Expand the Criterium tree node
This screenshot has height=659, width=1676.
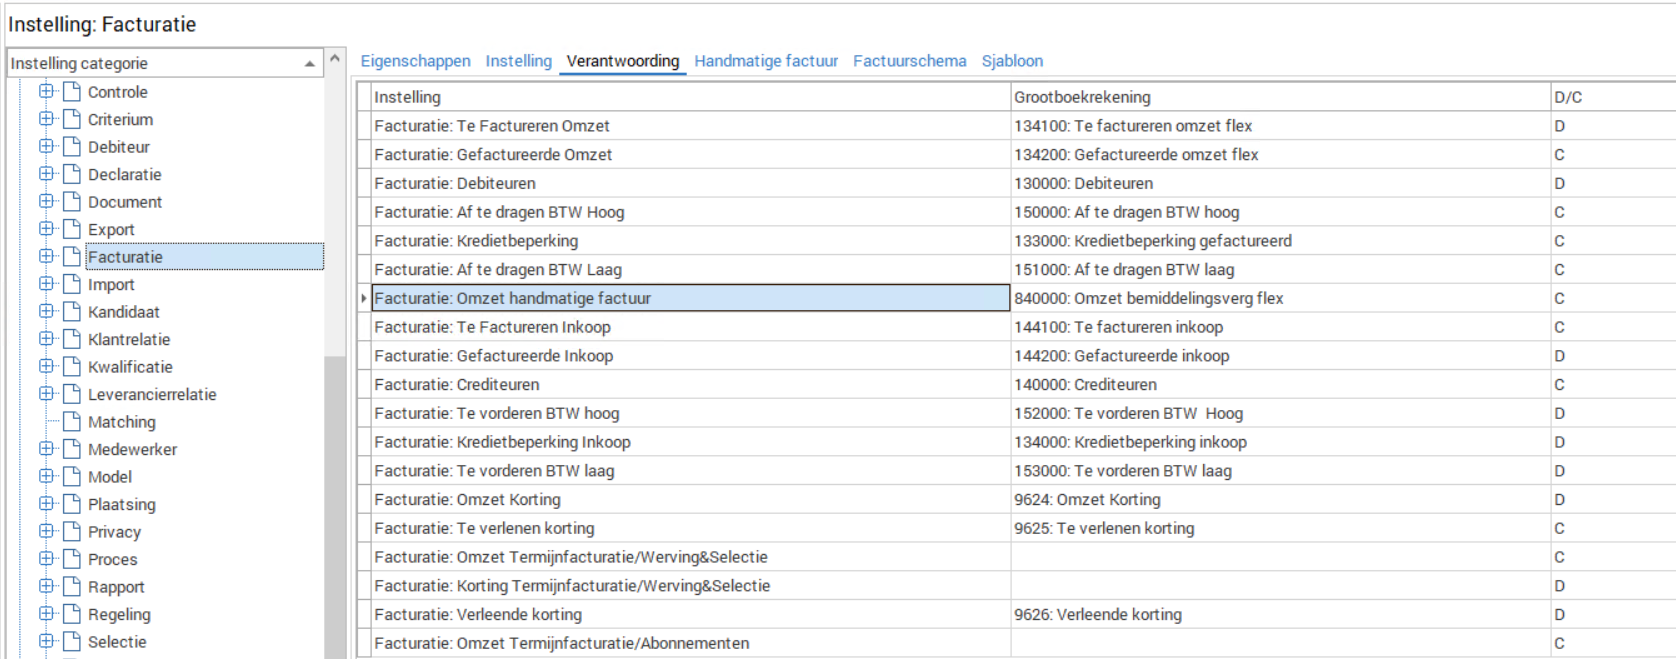click(46, 119)
